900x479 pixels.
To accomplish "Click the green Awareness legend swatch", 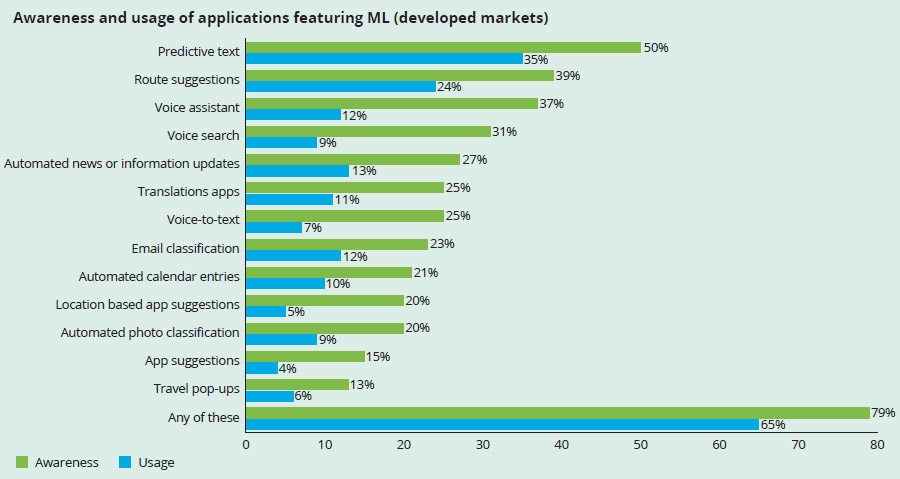I will tap(22, 462).
